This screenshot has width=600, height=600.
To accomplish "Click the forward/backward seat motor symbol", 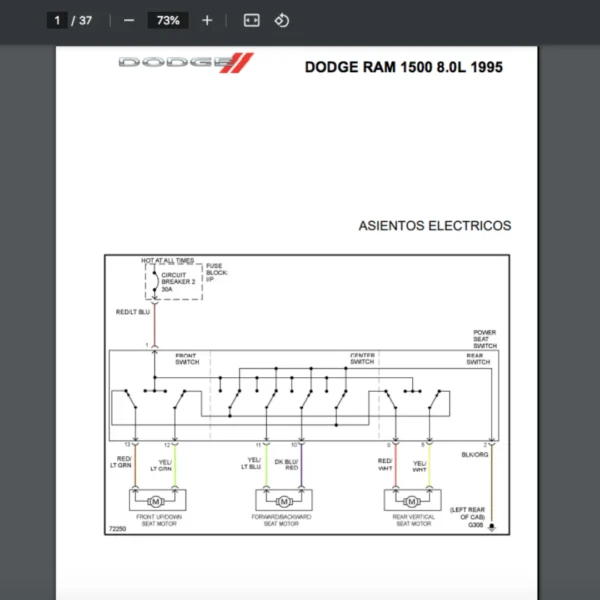I will (x=283, y=500).
